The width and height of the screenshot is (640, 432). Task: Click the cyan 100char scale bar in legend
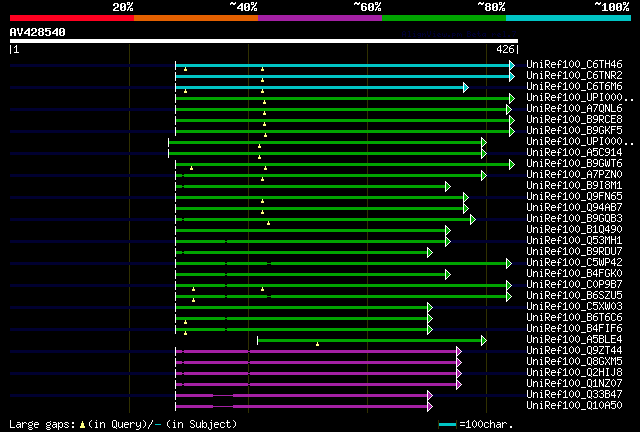click(x=447, y=425)
